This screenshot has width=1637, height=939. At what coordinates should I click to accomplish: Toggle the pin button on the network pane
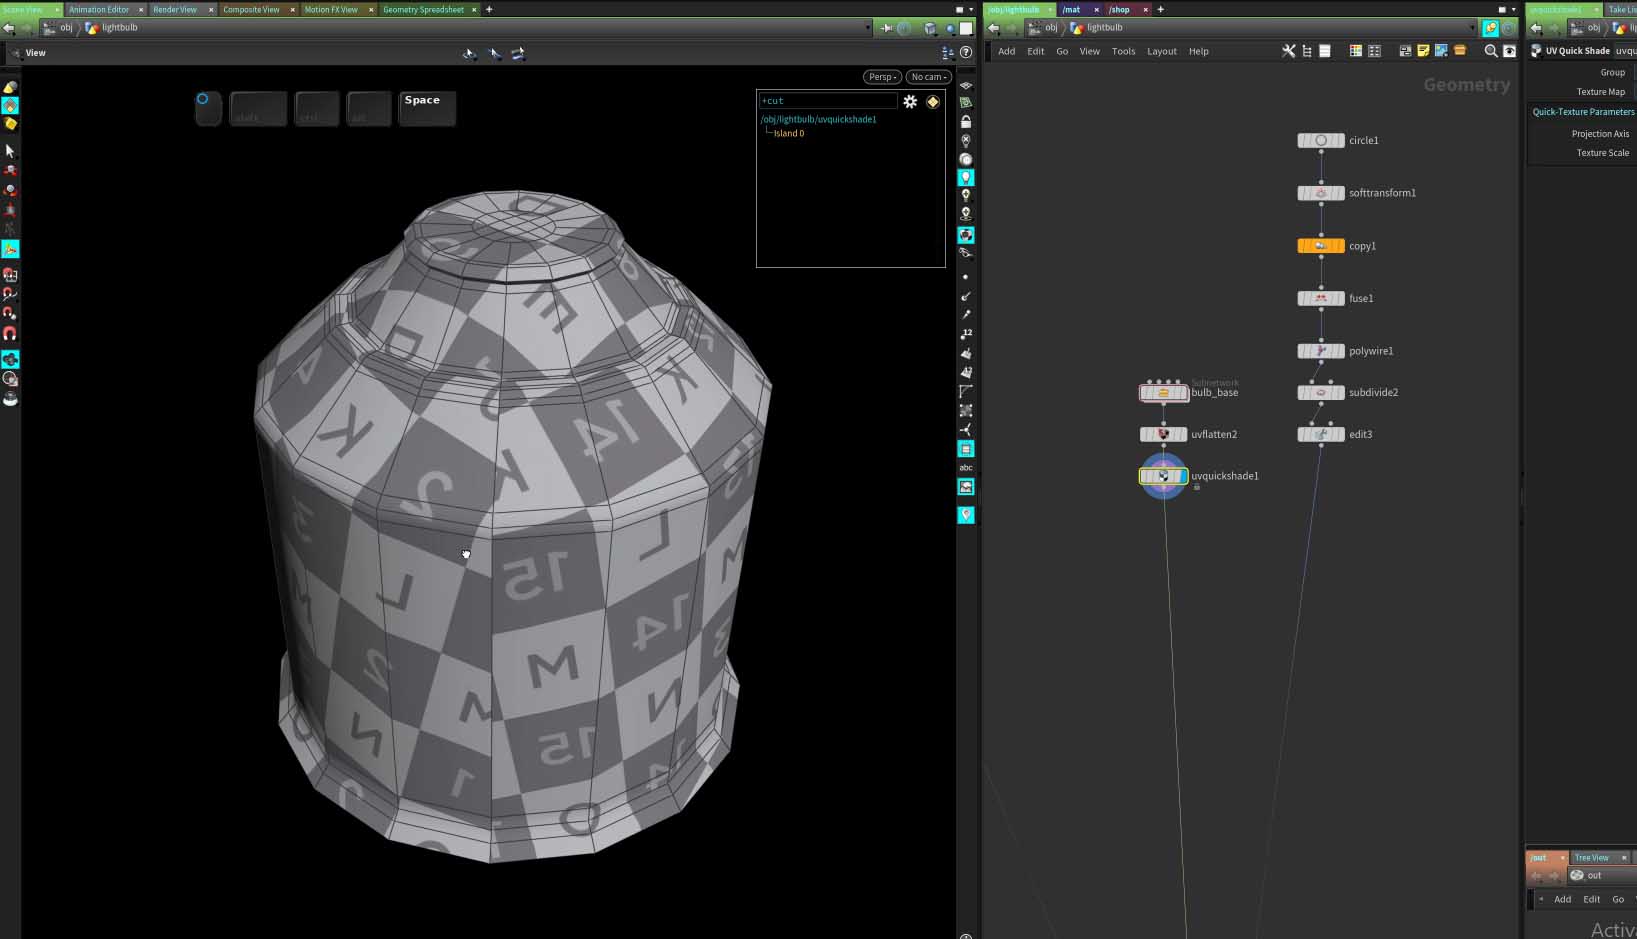[1490, 28]
